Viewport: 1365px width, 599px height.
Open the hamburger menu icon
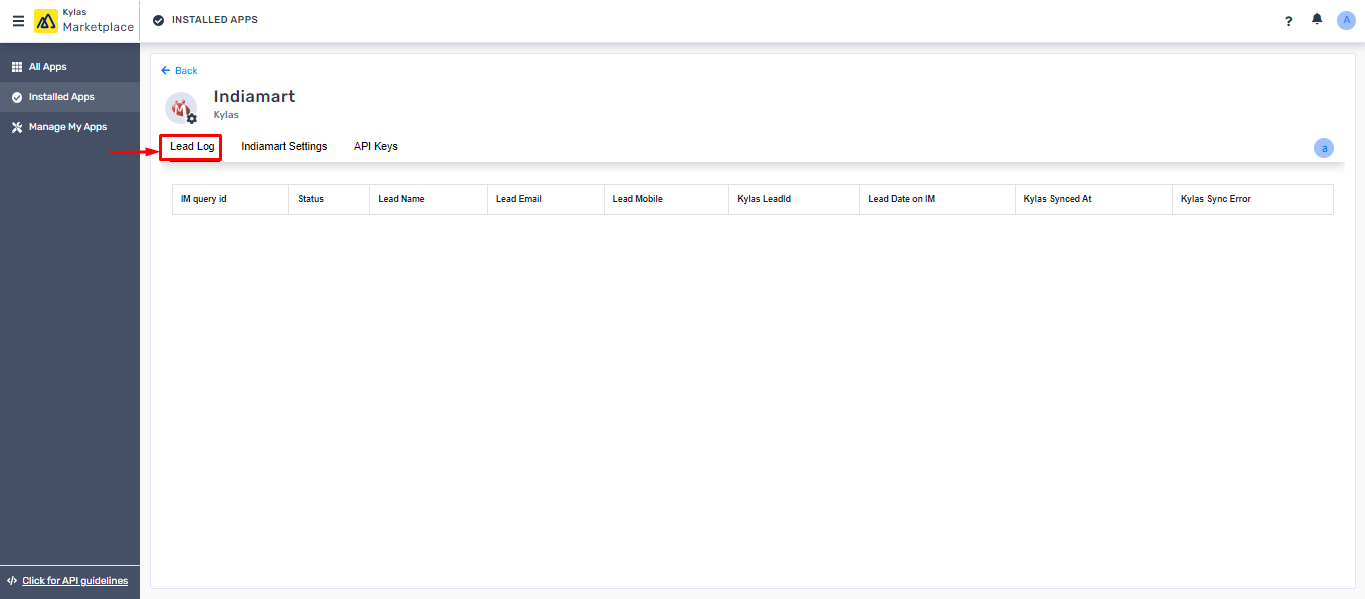(x=18, y=21)
